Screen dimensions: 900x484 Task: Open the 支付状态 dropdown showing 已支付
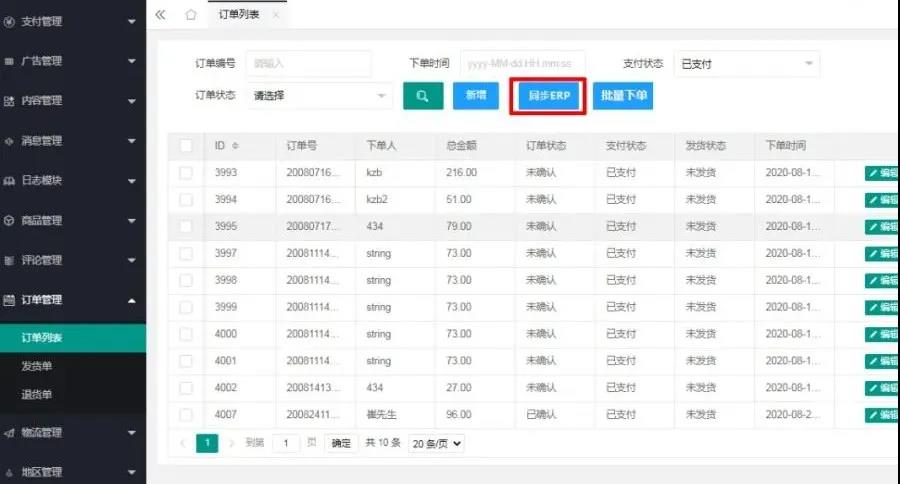click(x=747, y=64)
